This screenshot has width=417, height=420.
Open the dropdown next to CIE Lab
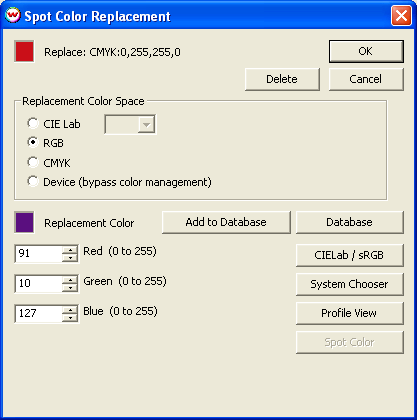tap(146, 125)
